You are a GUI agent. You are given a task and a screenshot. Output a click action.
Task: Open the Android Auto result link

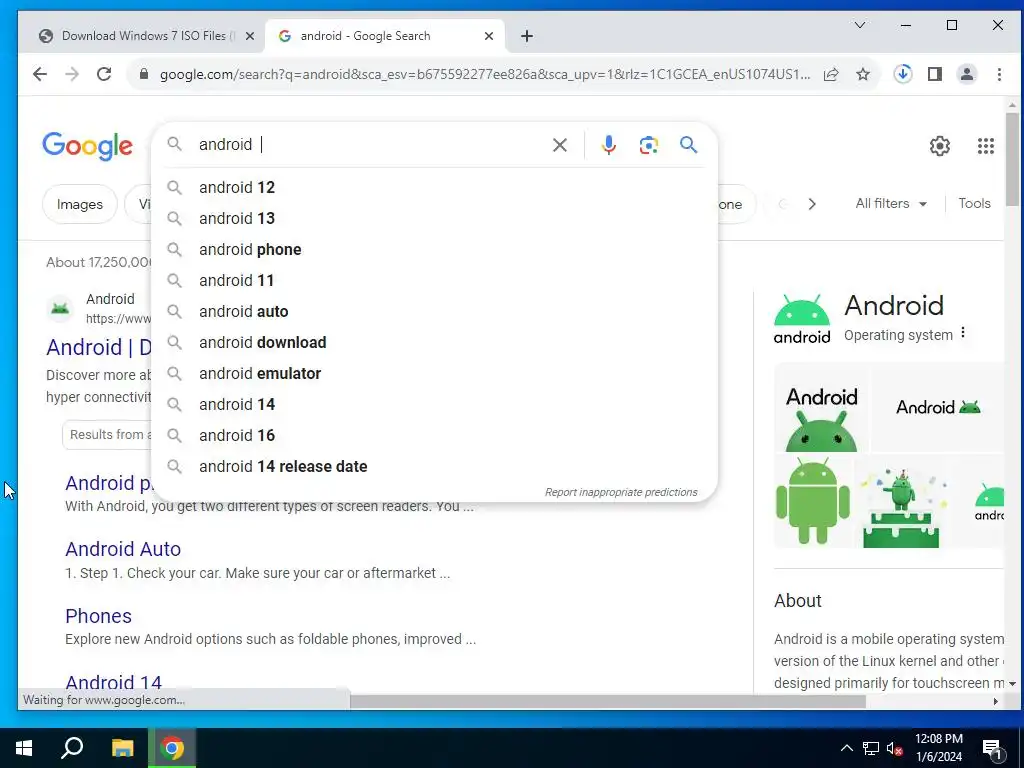click(x=123, y=549)
